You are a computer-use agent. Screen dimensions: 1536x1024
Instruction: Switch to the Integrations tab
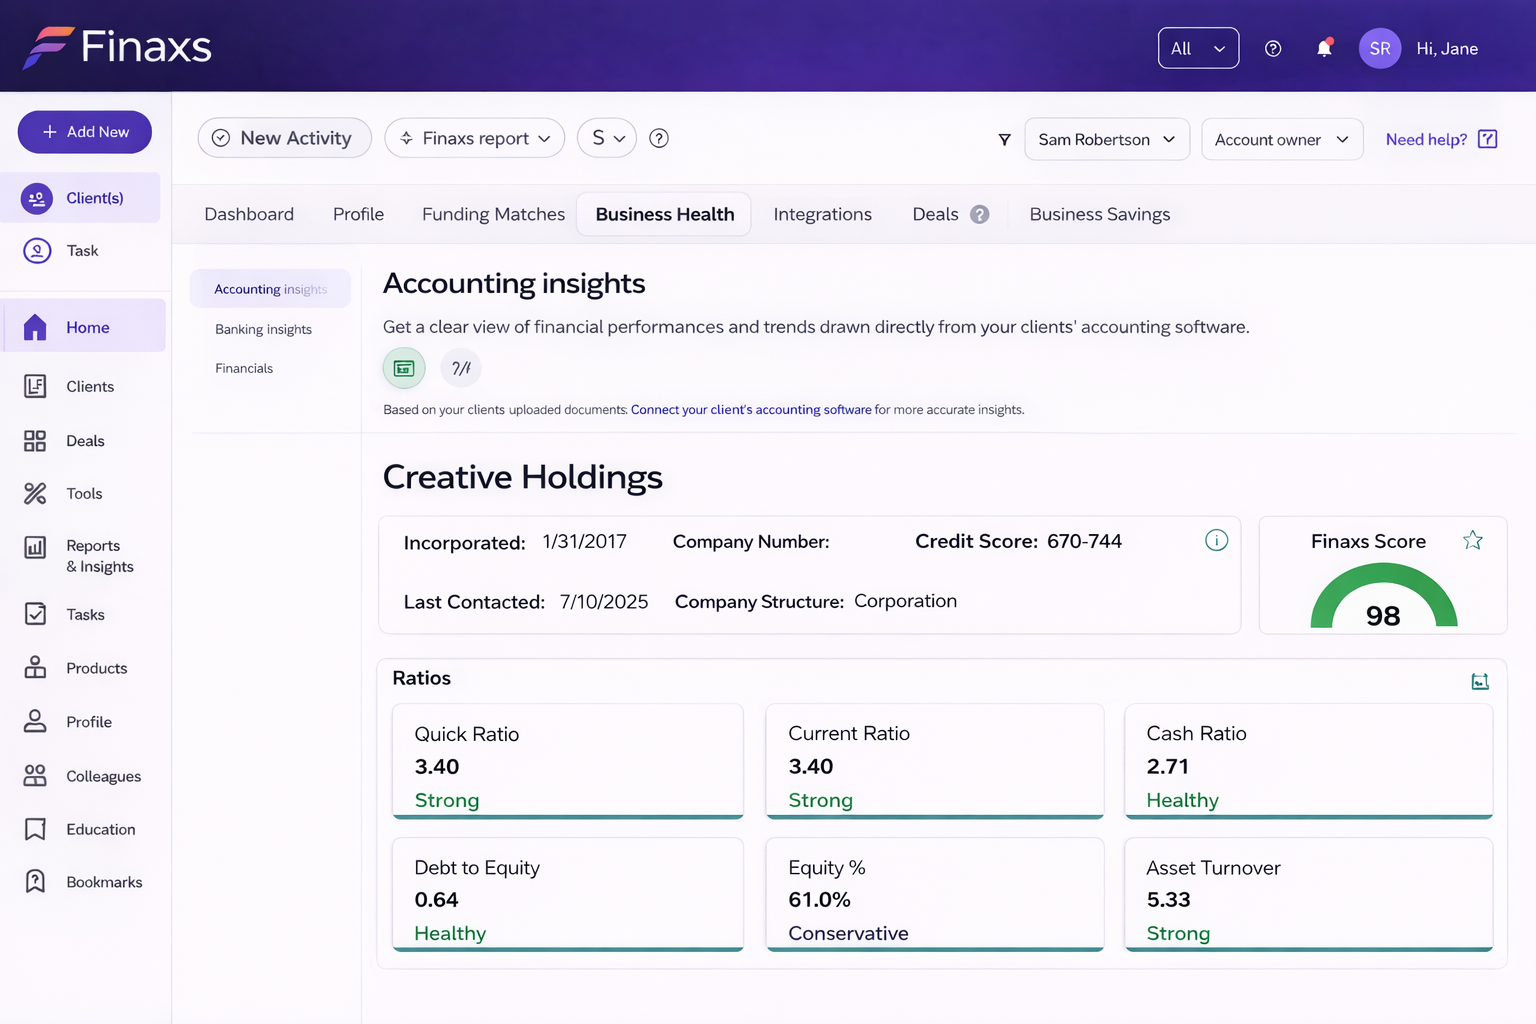pyautogui.click(x=822, y=214)
